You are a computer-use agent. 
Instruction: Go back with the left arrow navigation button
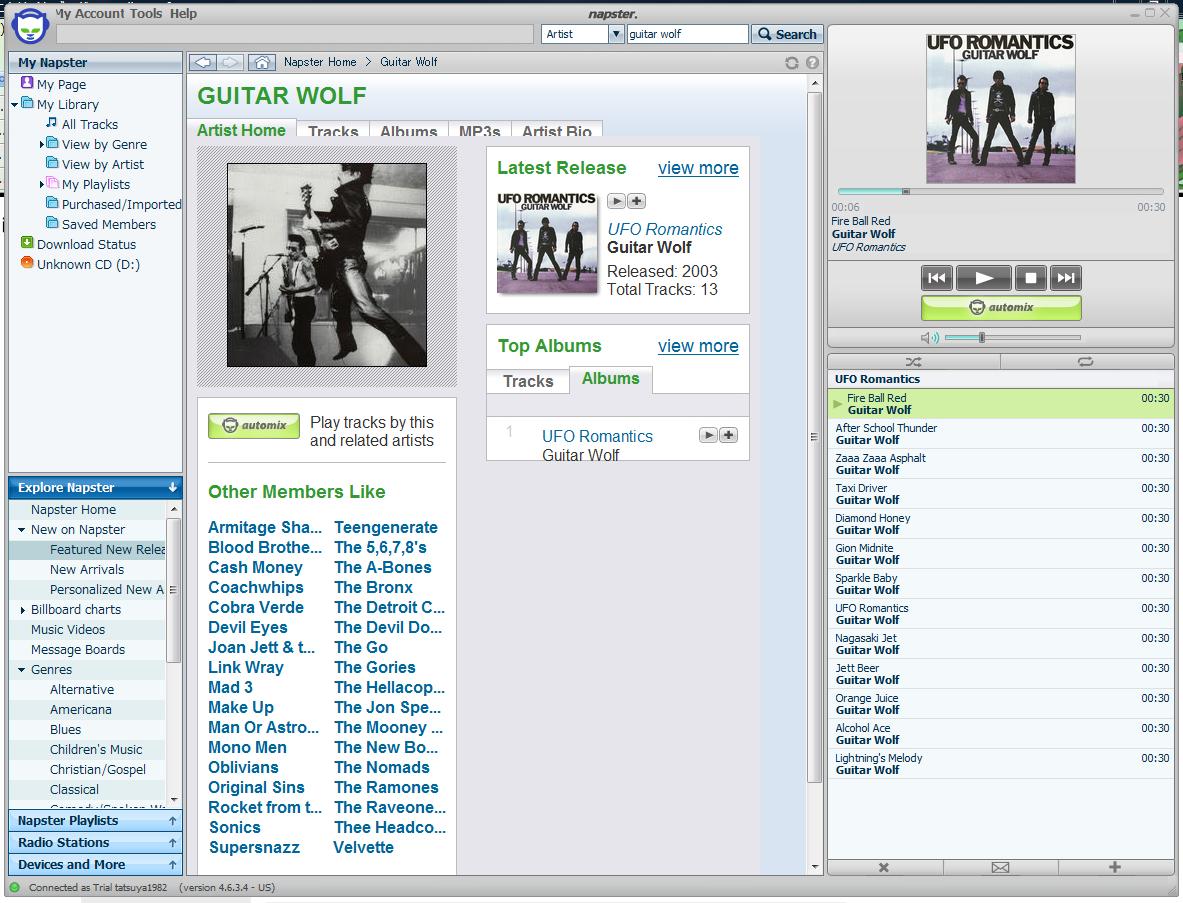[x=203, y=62]
